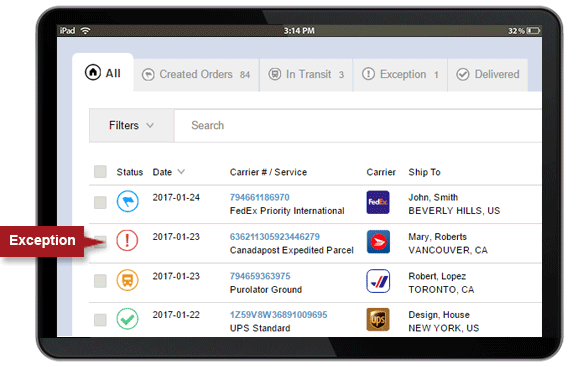Image resolution: width=585 pixels, height=367 pixels.
Task: Click the 2017-01-22 date cell
Action: (176, 315)
